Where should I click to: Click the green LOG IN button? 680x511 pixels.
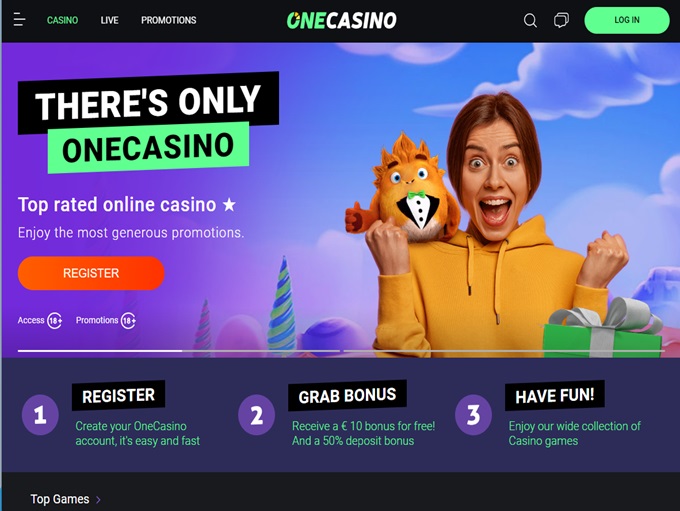[627, 20]
